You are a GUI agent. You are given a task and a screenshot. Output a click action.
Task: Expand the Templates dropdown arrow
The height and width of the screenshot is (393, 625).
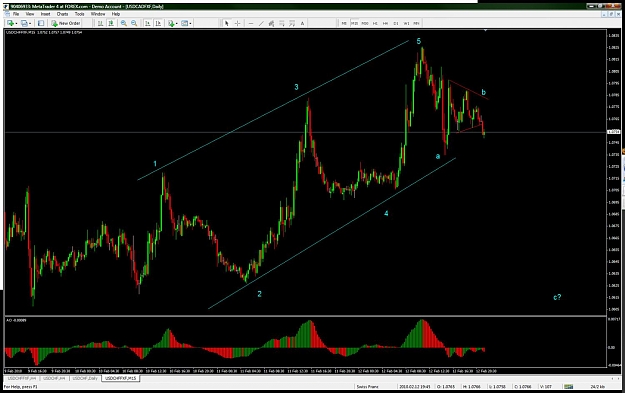pos(190,24)
